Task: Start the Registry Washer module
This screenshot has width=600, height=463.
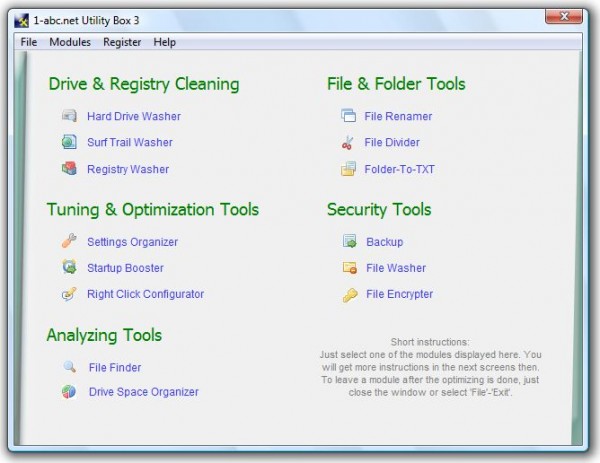Action: (x=128, y=169)
